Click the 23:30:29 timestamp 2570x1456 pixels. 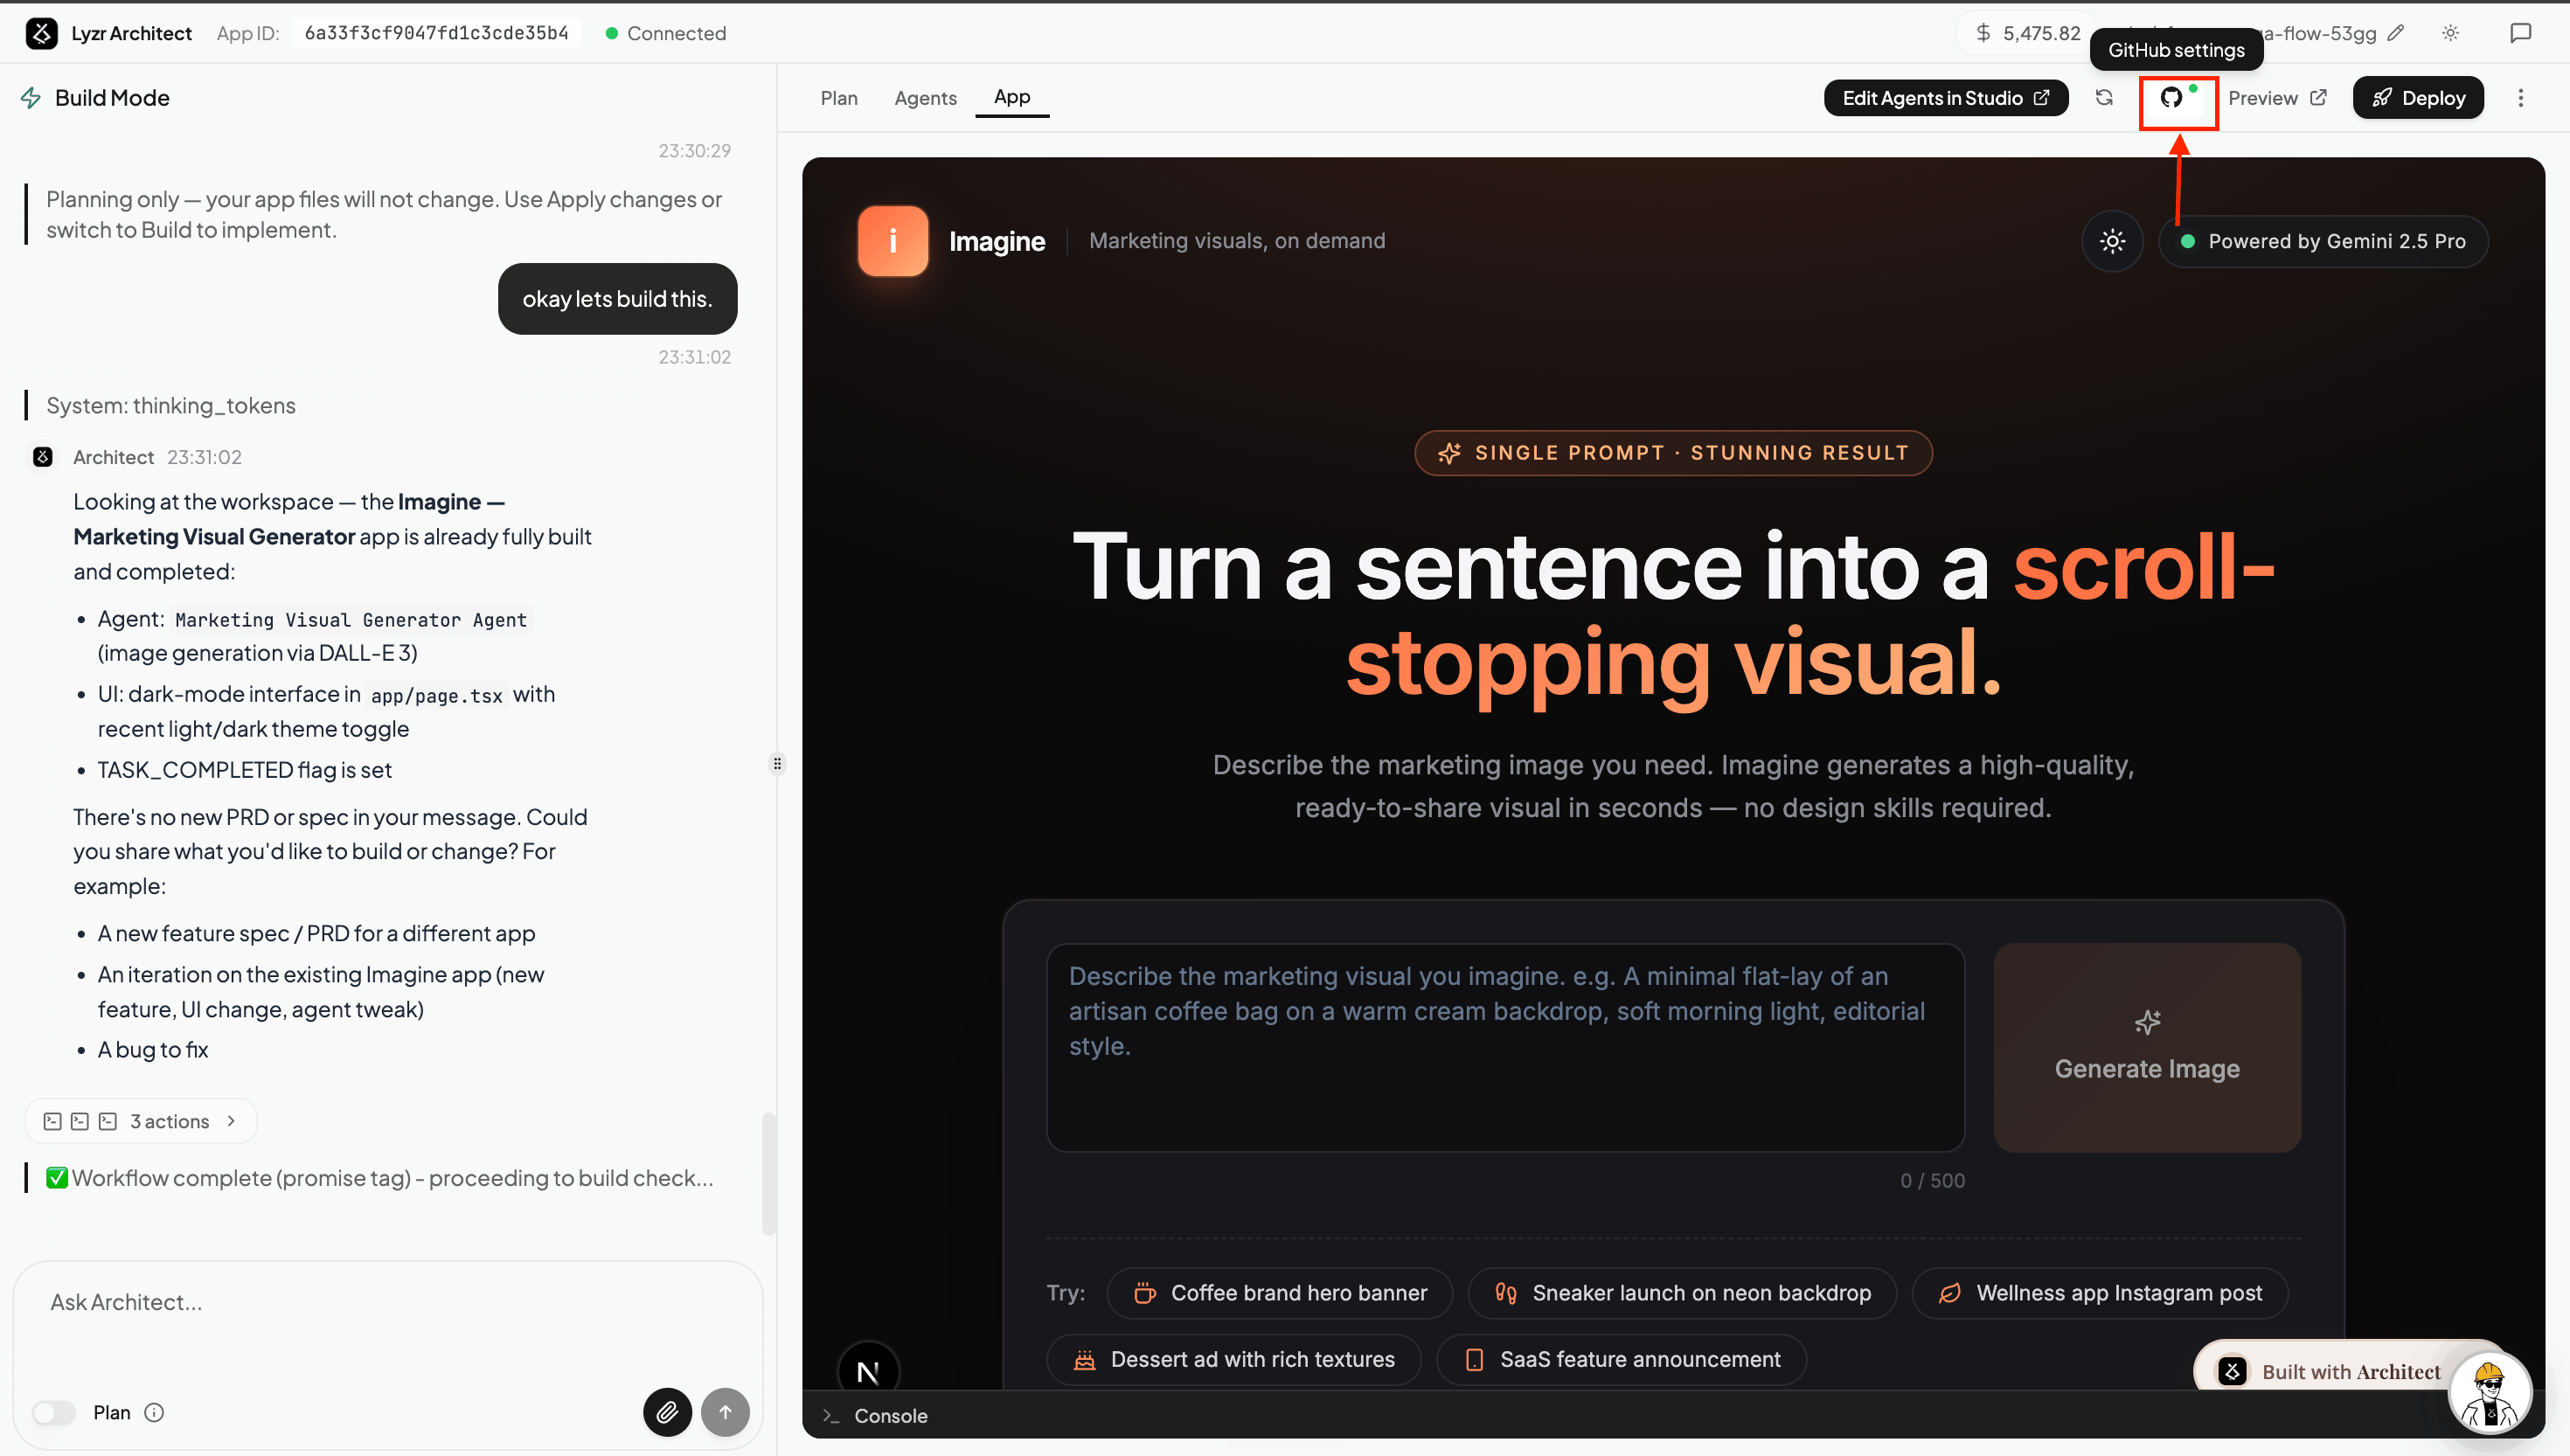point(694,151)
